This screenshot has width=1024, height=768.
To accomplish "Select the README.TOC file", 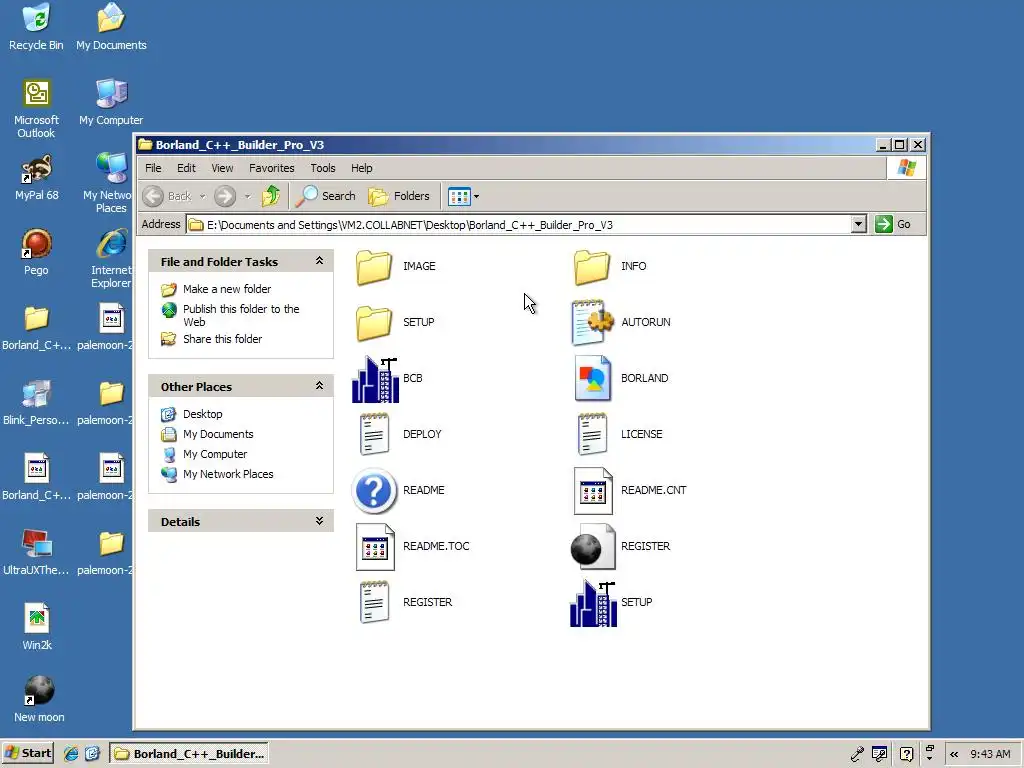I will [375, 547].
